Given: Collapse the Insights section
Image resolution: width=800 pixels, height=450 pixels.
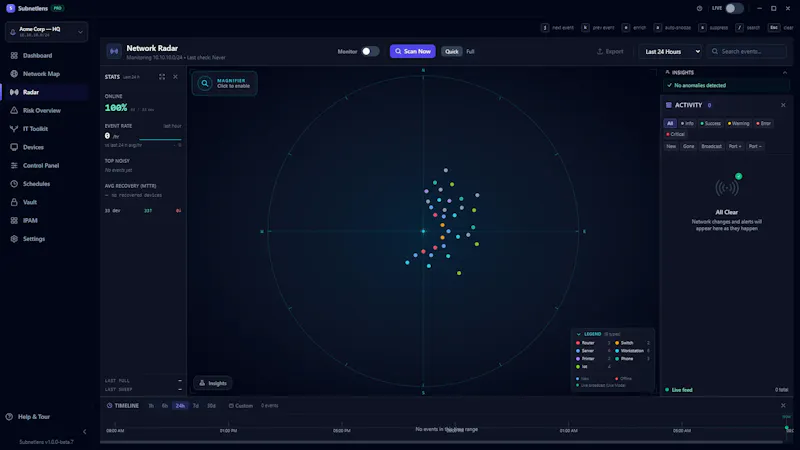Looking at the screenshot, I should [x=785, y=72].
